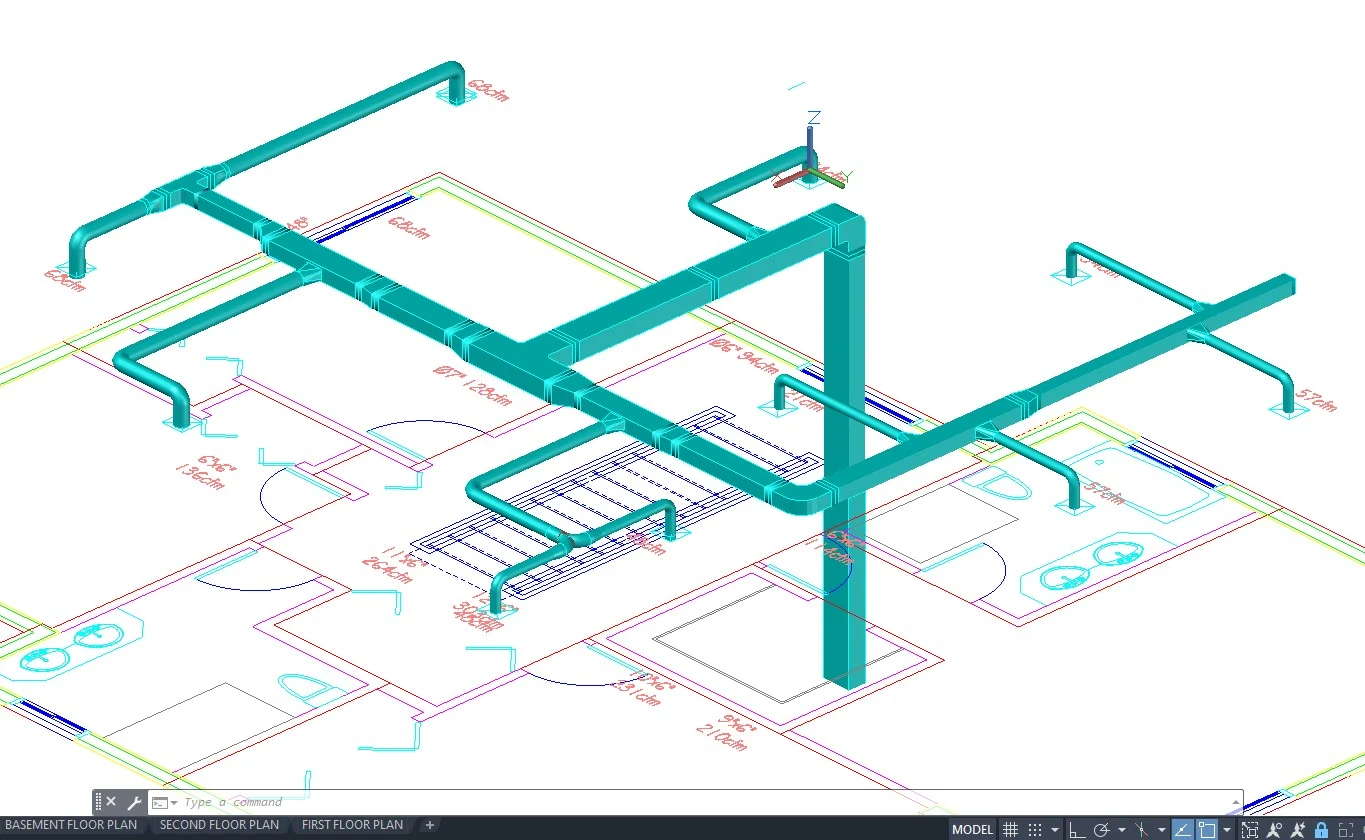The height and width of the screenshot is (840, 1365).
Task: Open command line customization wrench
Action: (x=134, y=802)
